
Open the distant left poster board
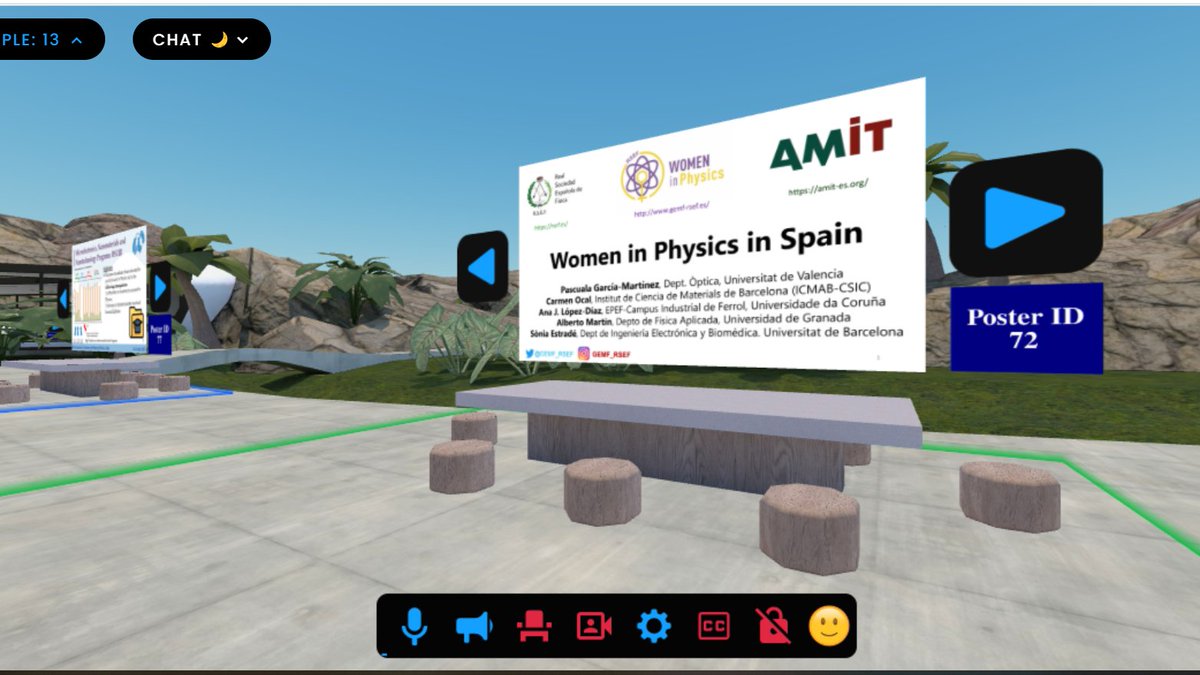point(109,288)
